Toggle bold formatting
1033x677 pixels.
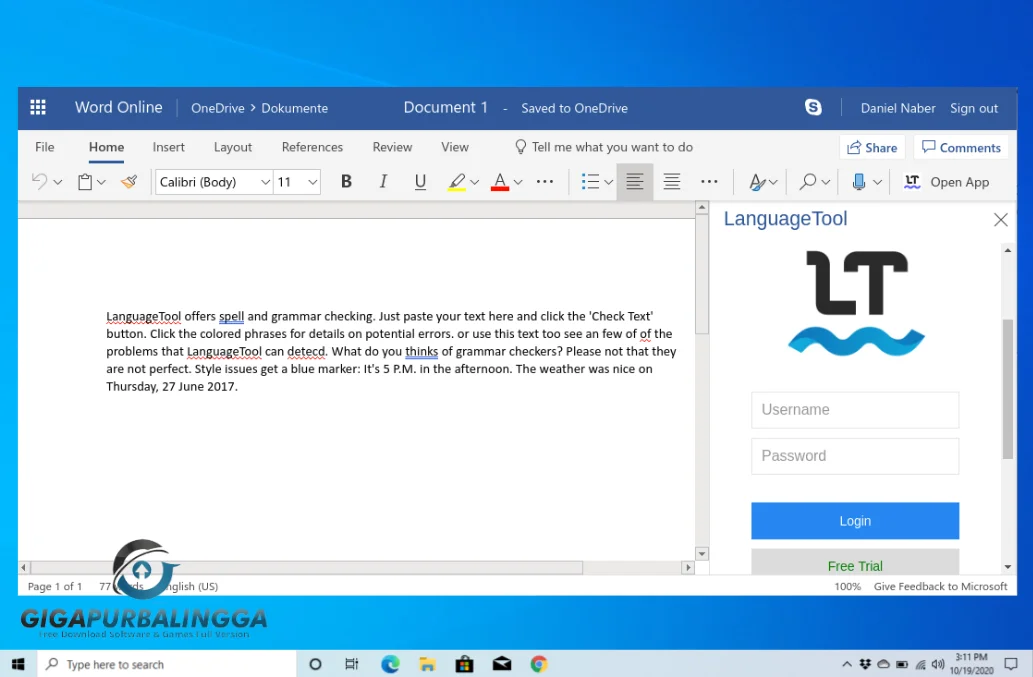point(345,181)
